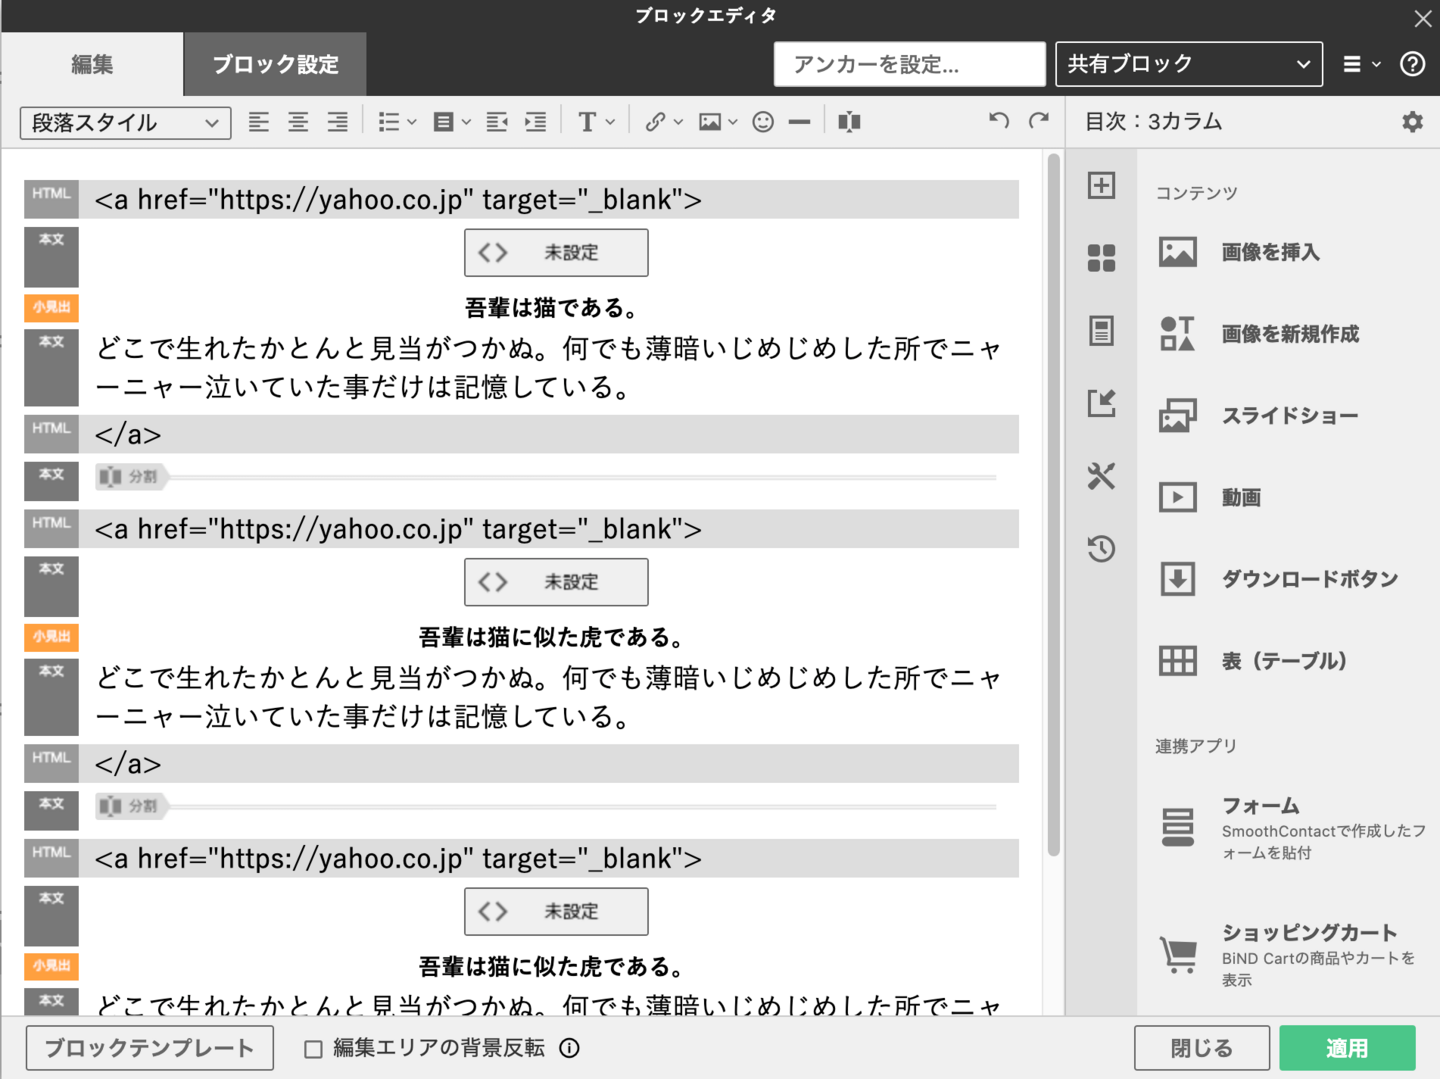Click first opening anchor HTML line
The height and width of the screenshot is (1079, 1440).
pos(549,199)
